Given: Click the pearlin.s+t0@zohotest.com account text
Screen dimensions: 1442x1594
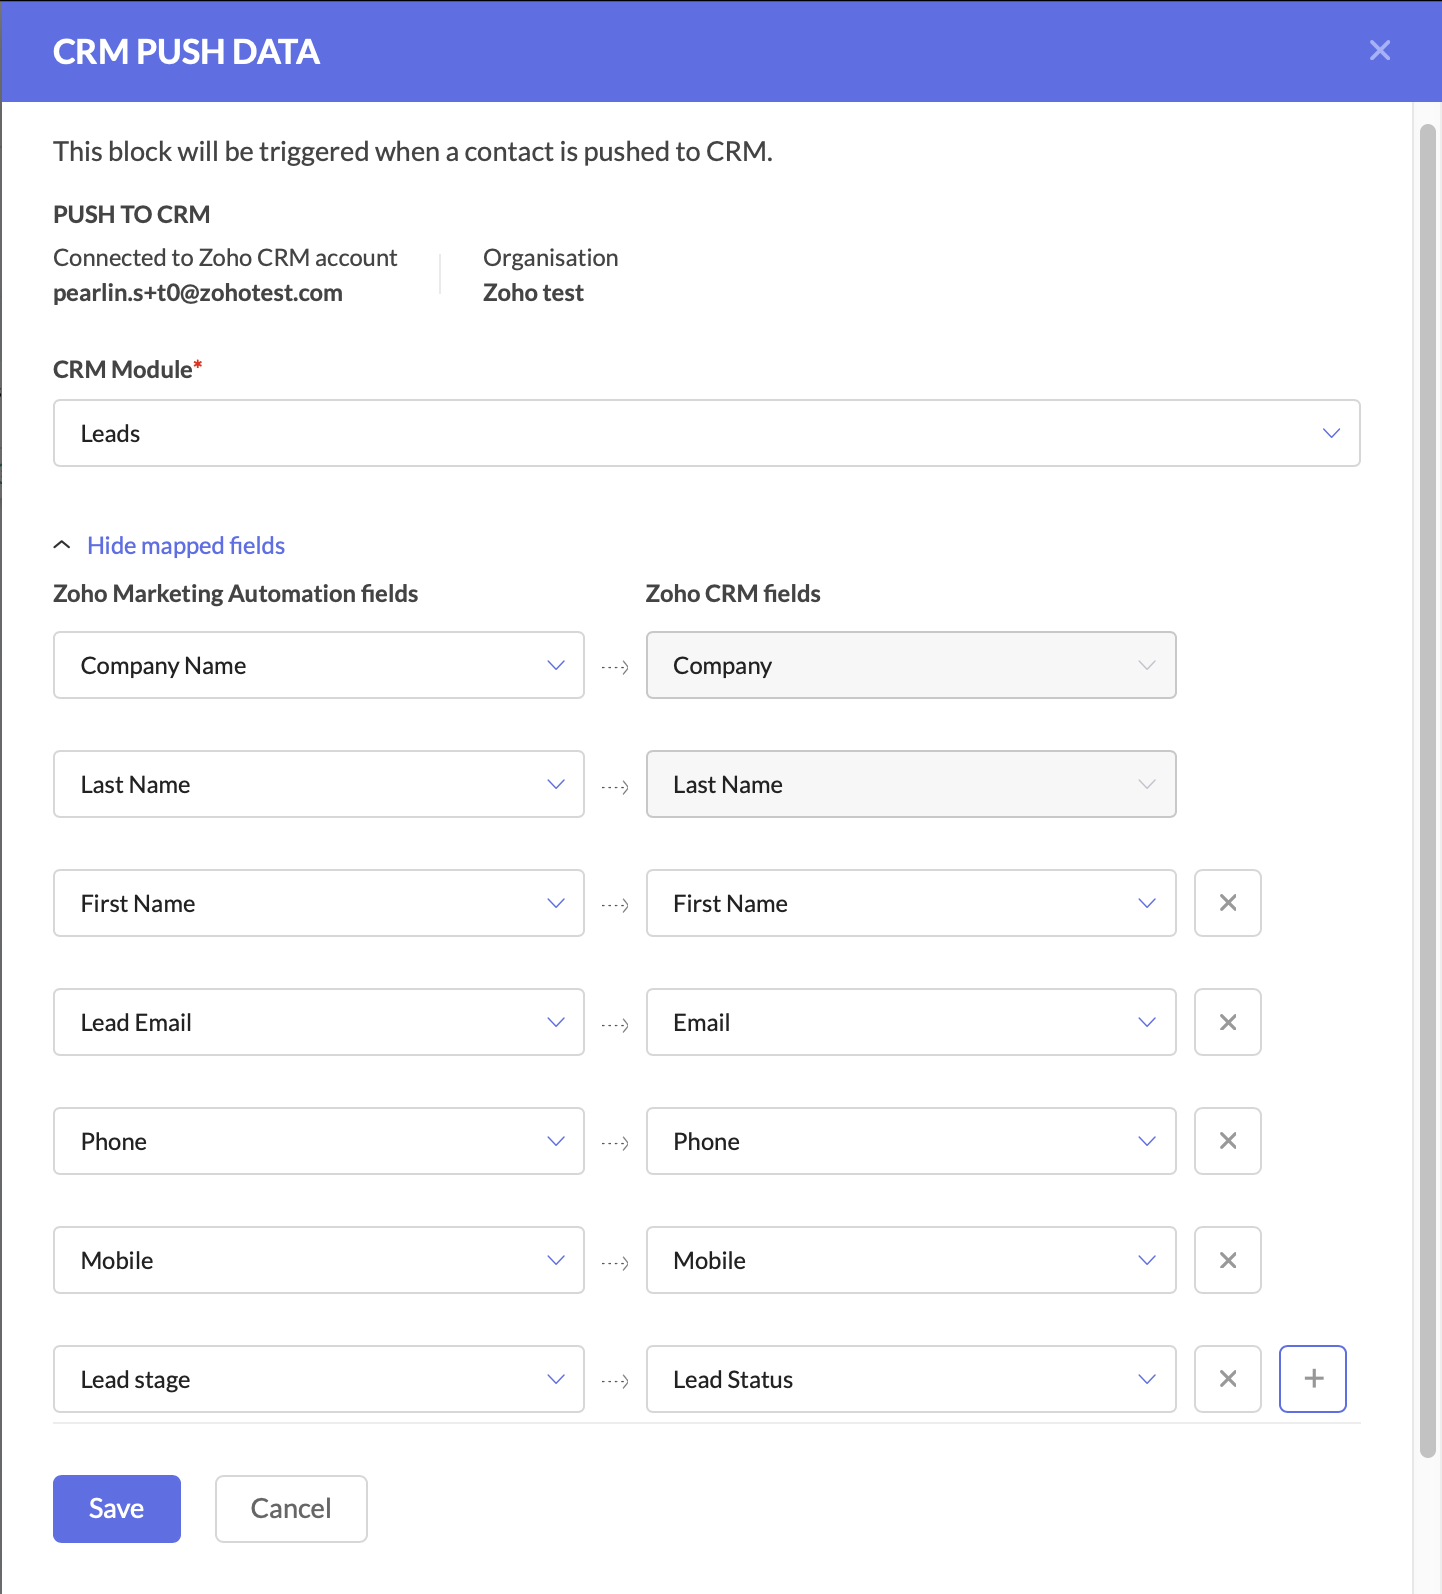Looking at the screenshot, I should coord(198,293).
